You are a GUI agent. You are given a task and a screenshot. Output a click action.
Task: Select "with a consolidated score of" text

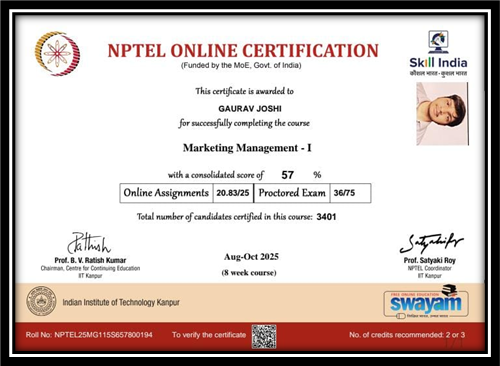[x=215, y=175]
